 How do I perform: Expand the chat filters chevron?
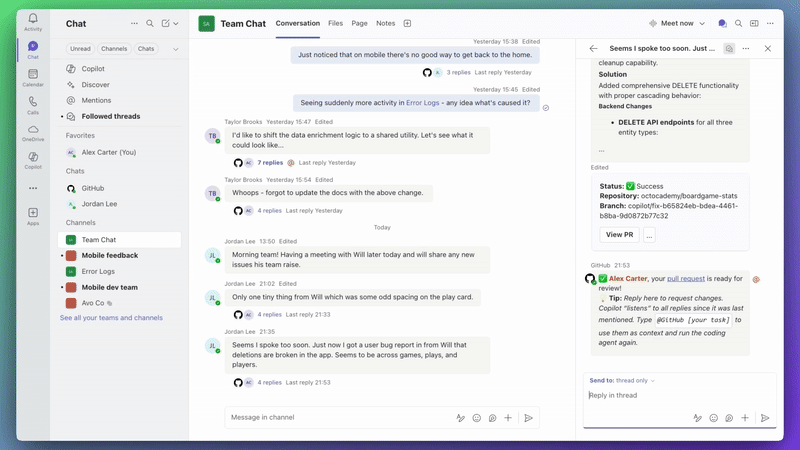pos(176,49)
